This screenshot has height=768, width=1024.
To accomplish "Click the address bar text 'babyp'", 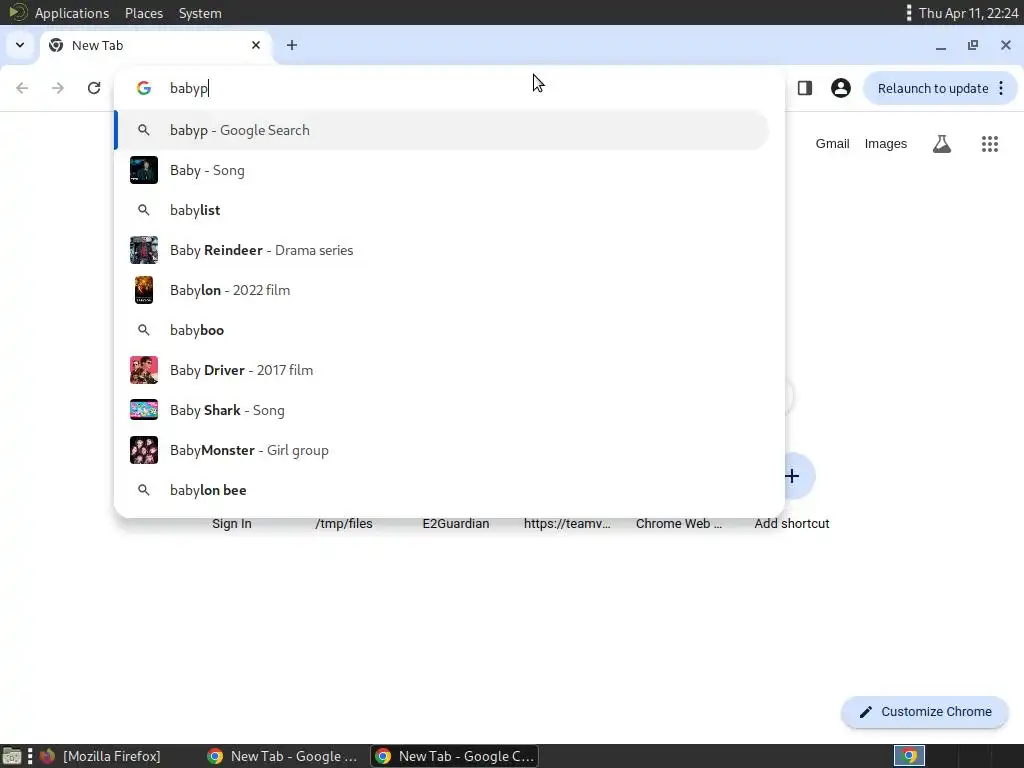I will click(189, 89).
